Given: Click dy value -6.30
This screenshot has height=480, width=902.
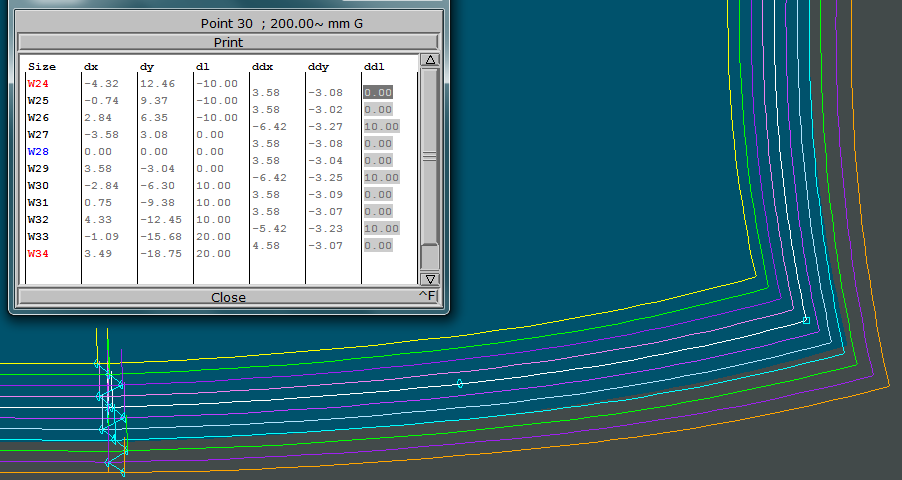Looking at the screenshot, I should 157,185.
